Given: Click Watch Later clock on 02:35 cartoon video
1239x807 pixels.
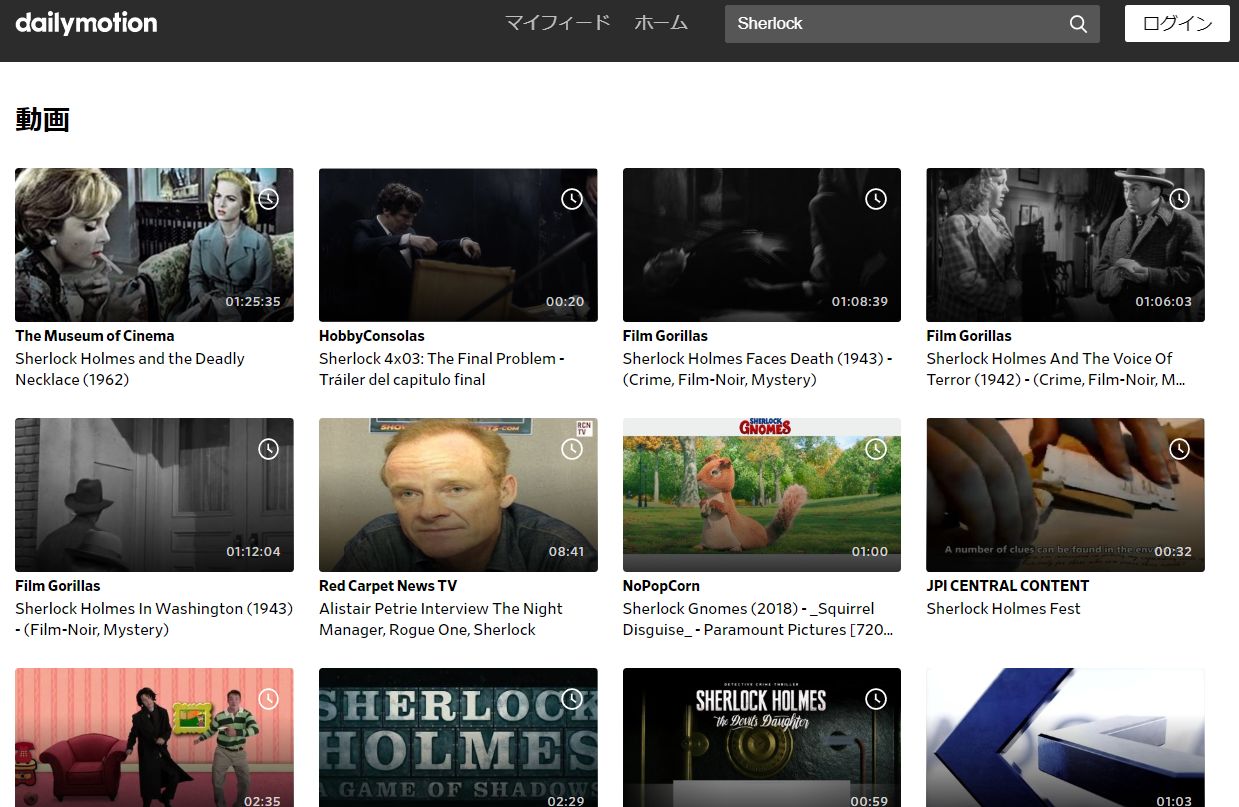Looking at the screenshot, I should click(268, 699).
